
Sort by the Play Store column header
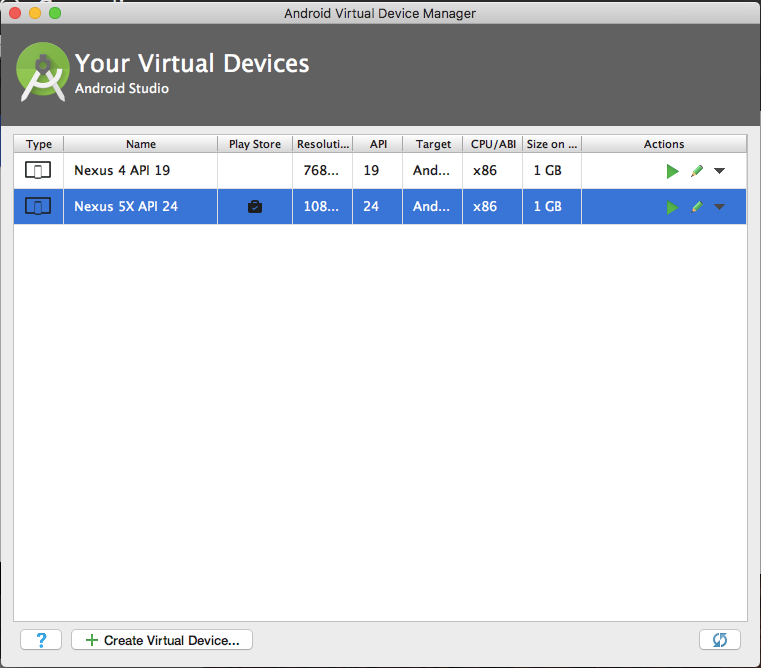point(255,144)
